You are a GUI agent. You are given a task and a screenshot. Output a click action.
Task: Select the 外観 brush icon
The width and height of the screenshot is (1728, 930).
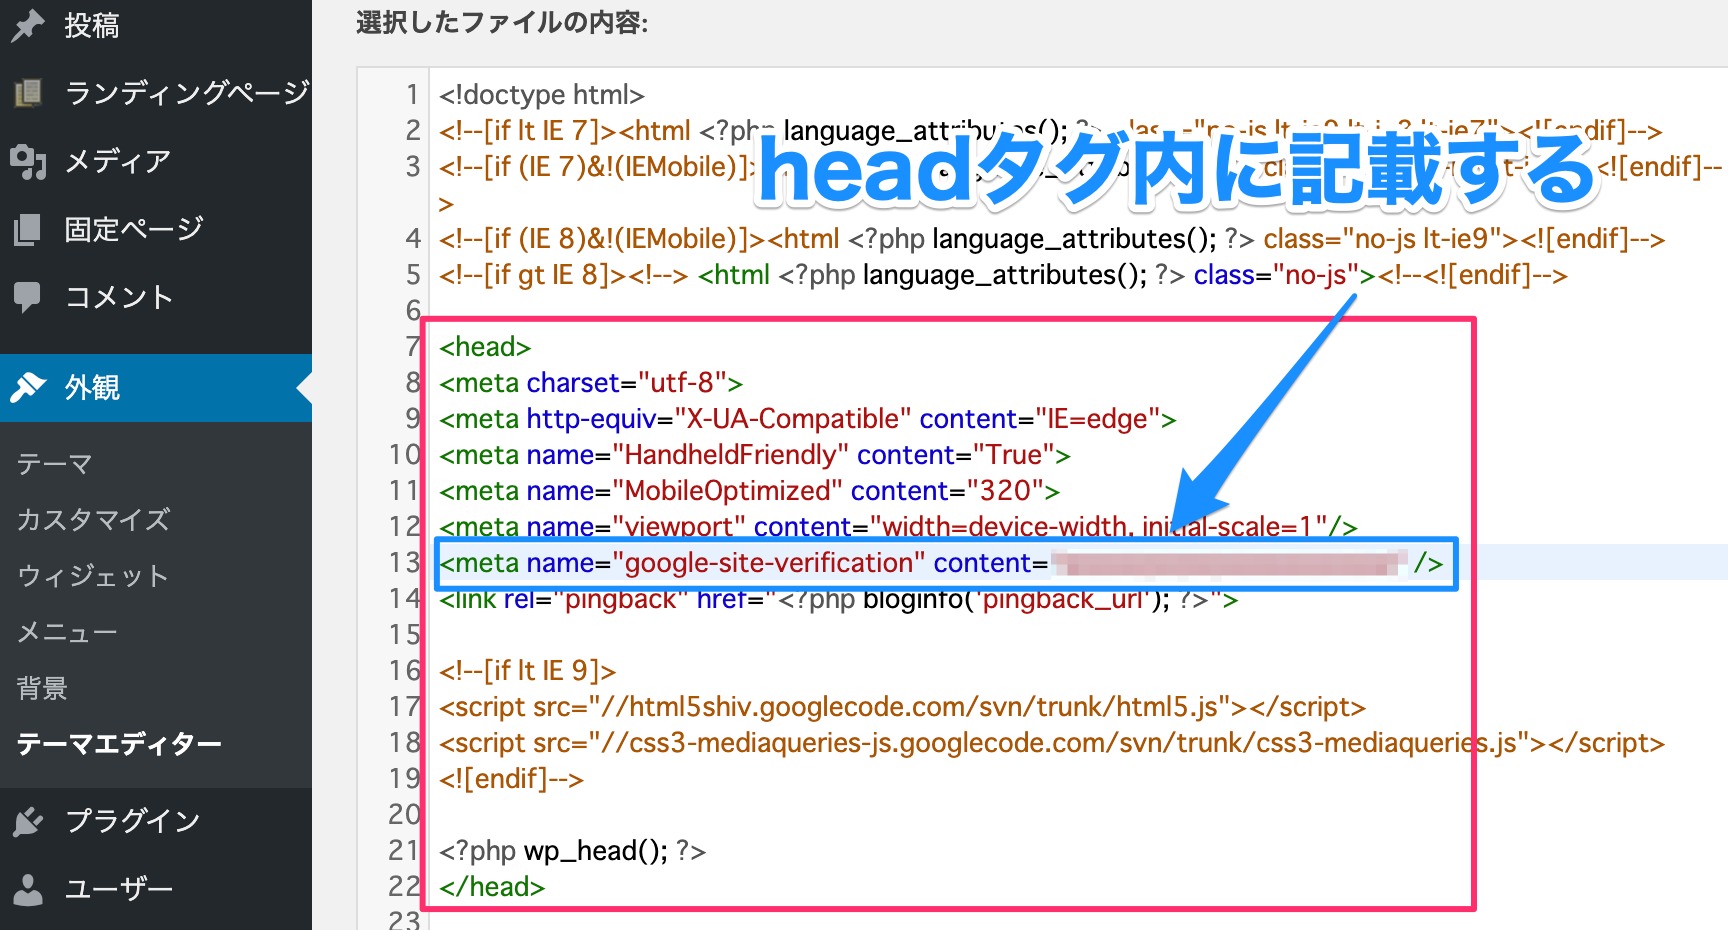pos(30,387)
